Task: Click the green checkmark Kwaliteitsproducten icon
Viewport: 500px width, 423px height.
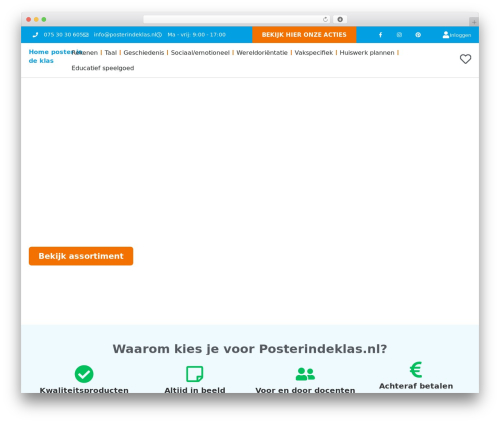Action: (x=84, y=374)
